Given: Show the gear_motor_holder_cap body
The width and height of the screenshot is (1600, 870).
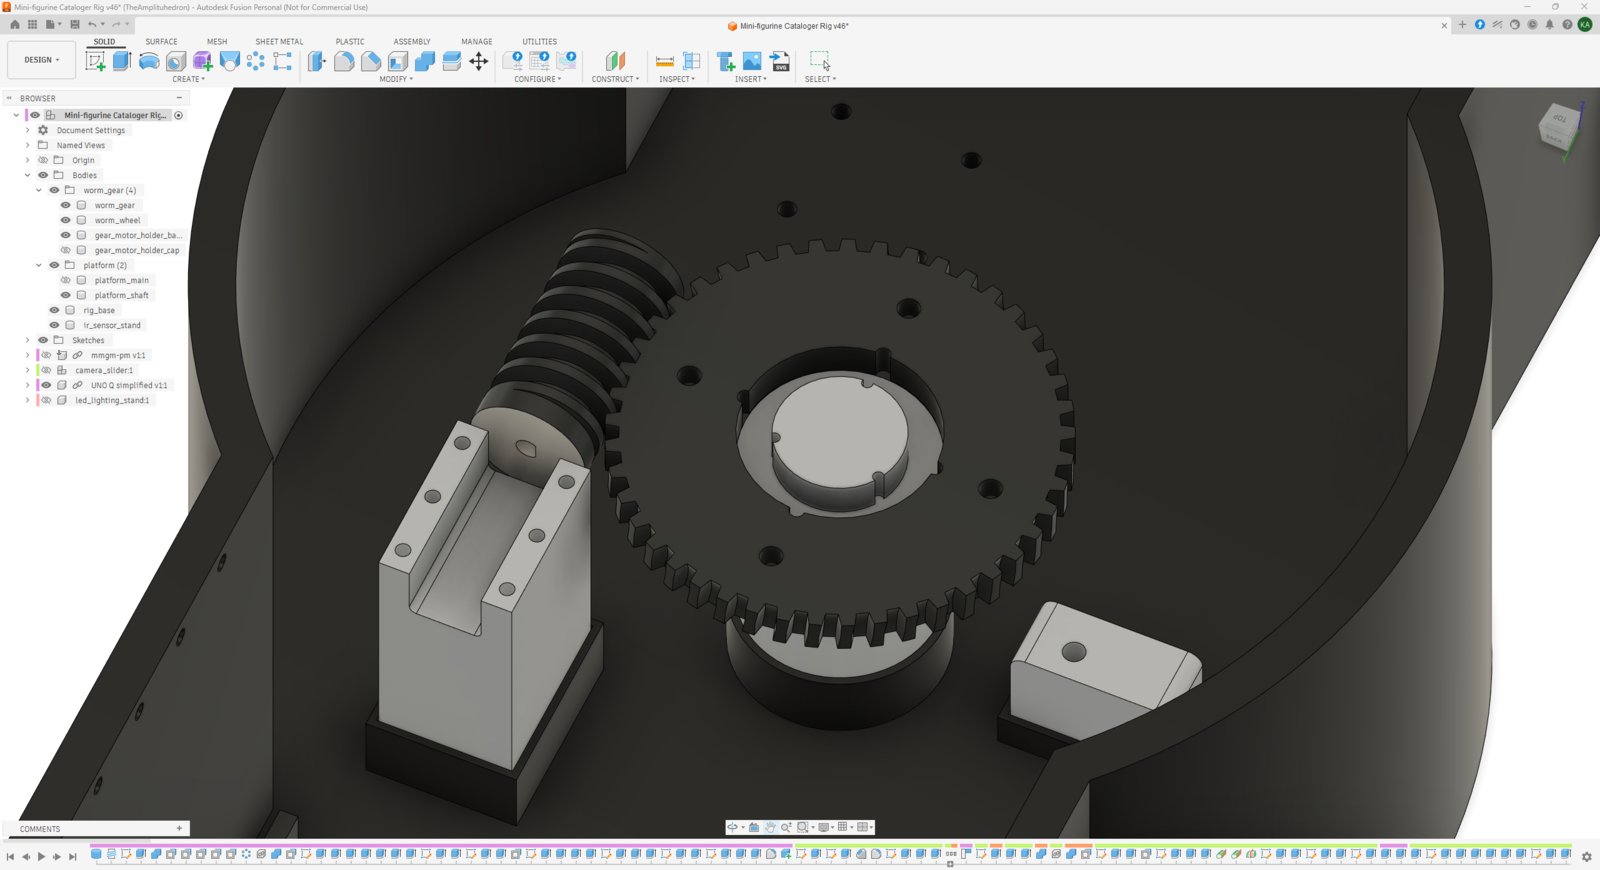Looking at the screenshot, I should 66,250.
